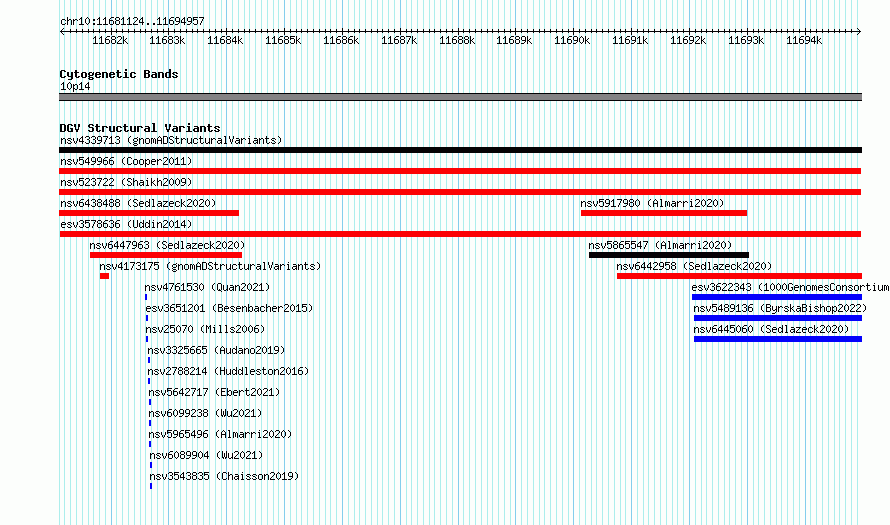
Task: Click the 11687k ruler tick
Action: click(399, 40)
